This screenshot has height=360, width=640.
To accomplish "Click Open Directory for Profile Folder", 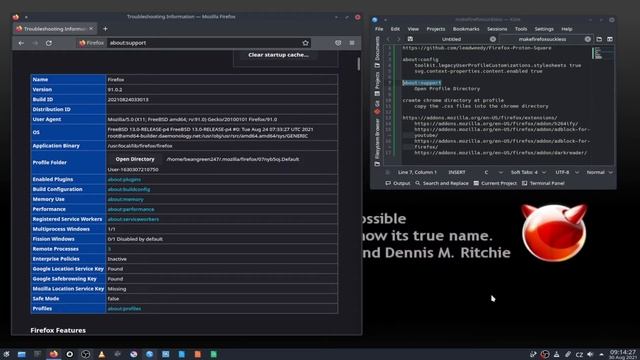I will [135, 159].
